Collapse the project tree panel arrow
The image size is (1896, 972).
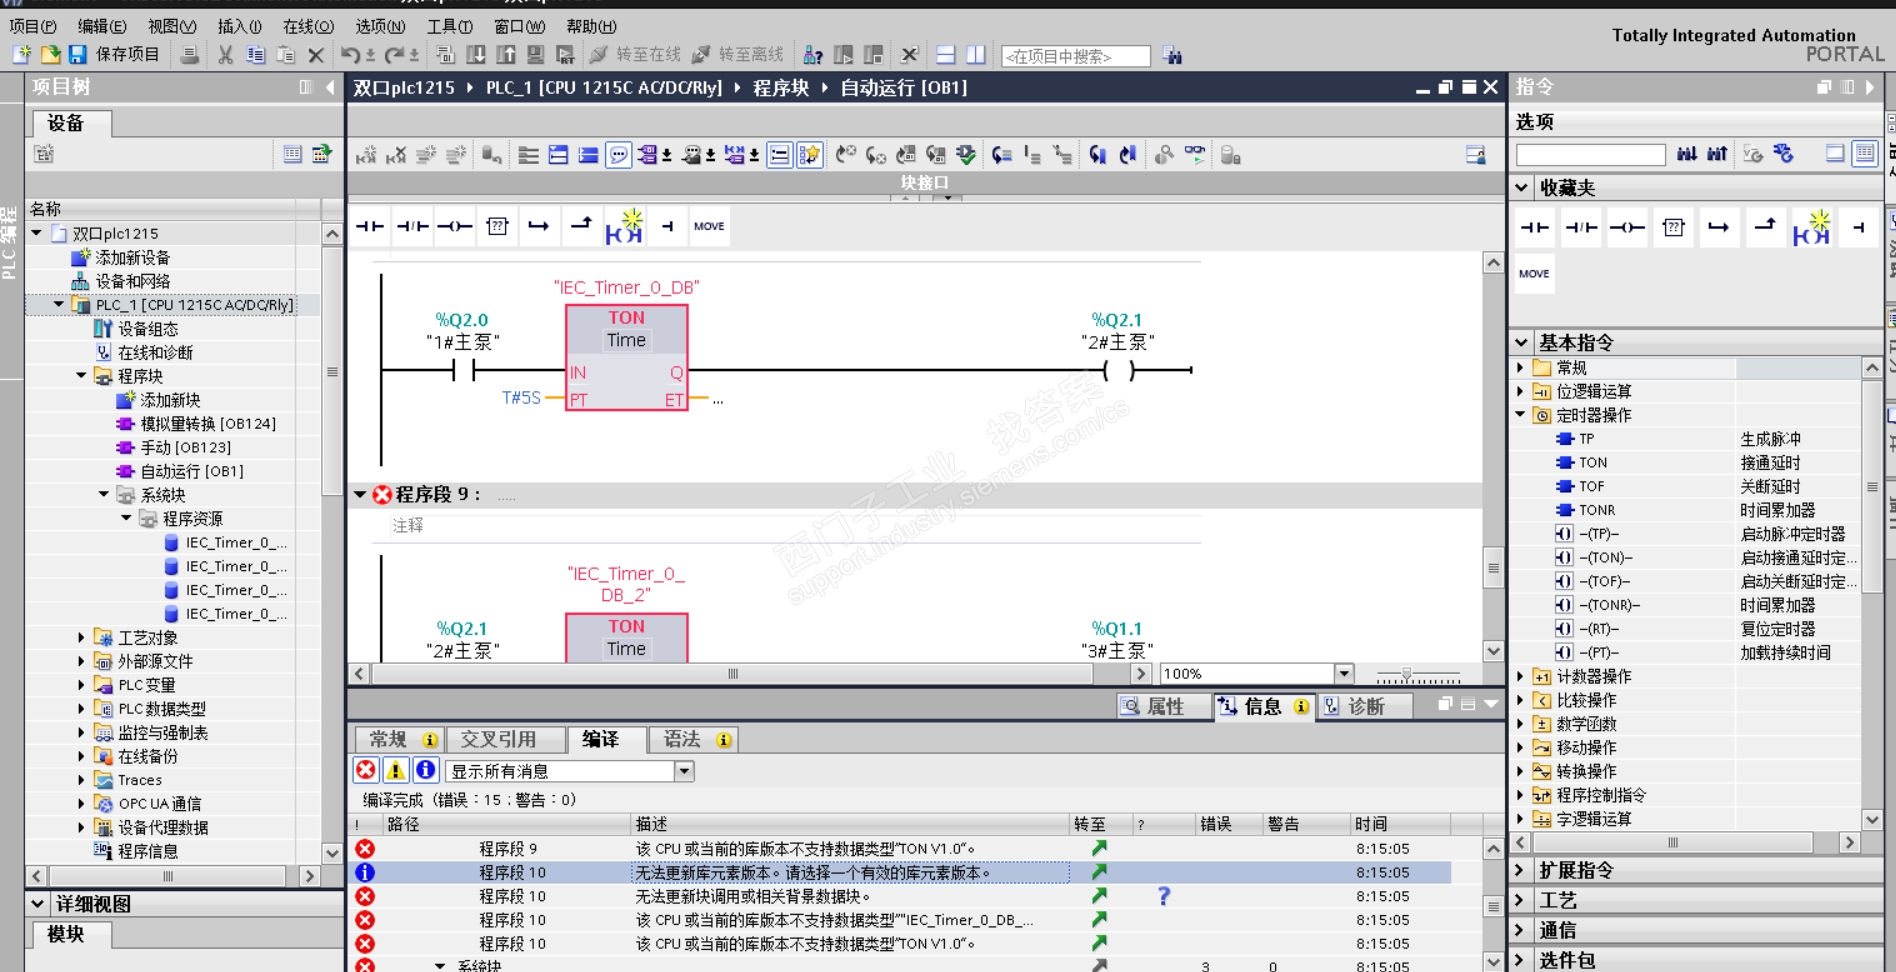[x=330, y=87]
